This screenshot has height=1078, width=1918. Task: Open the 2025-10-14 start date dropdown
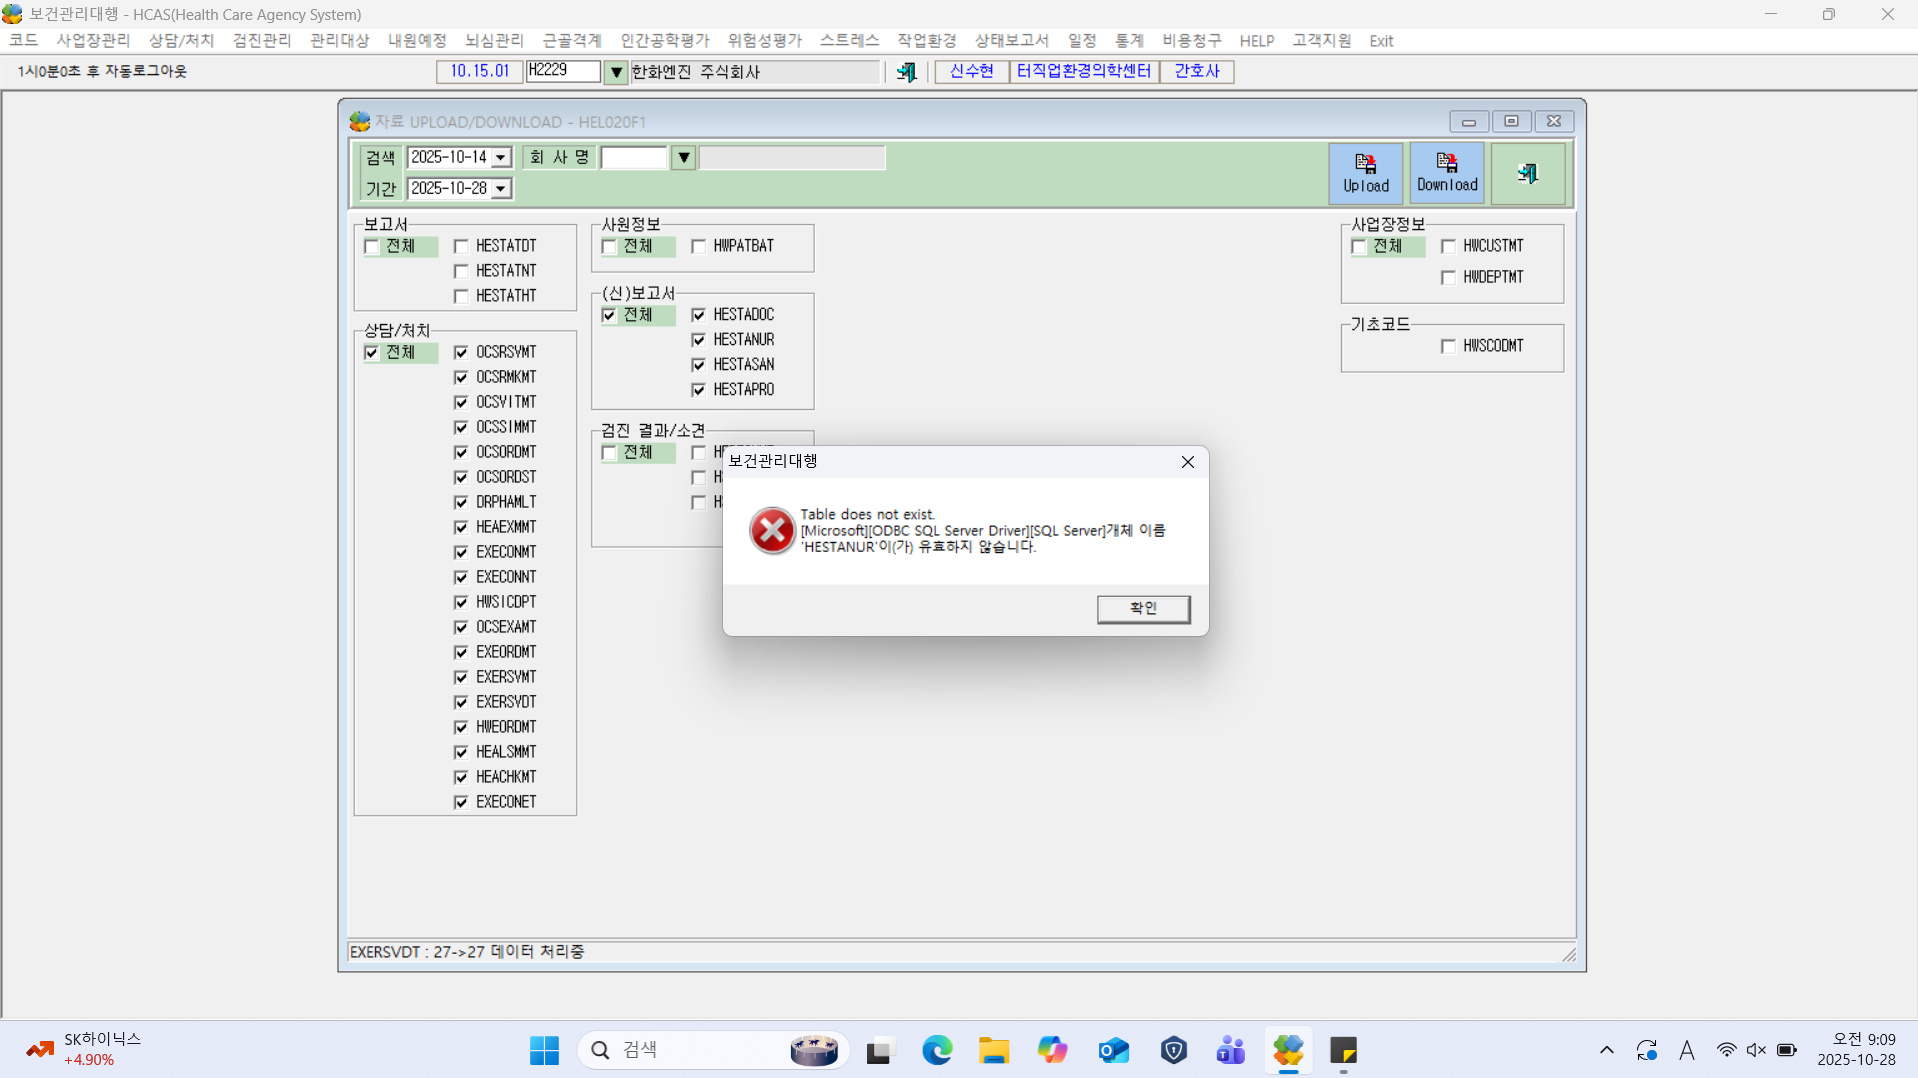click(x=501, y=158)
